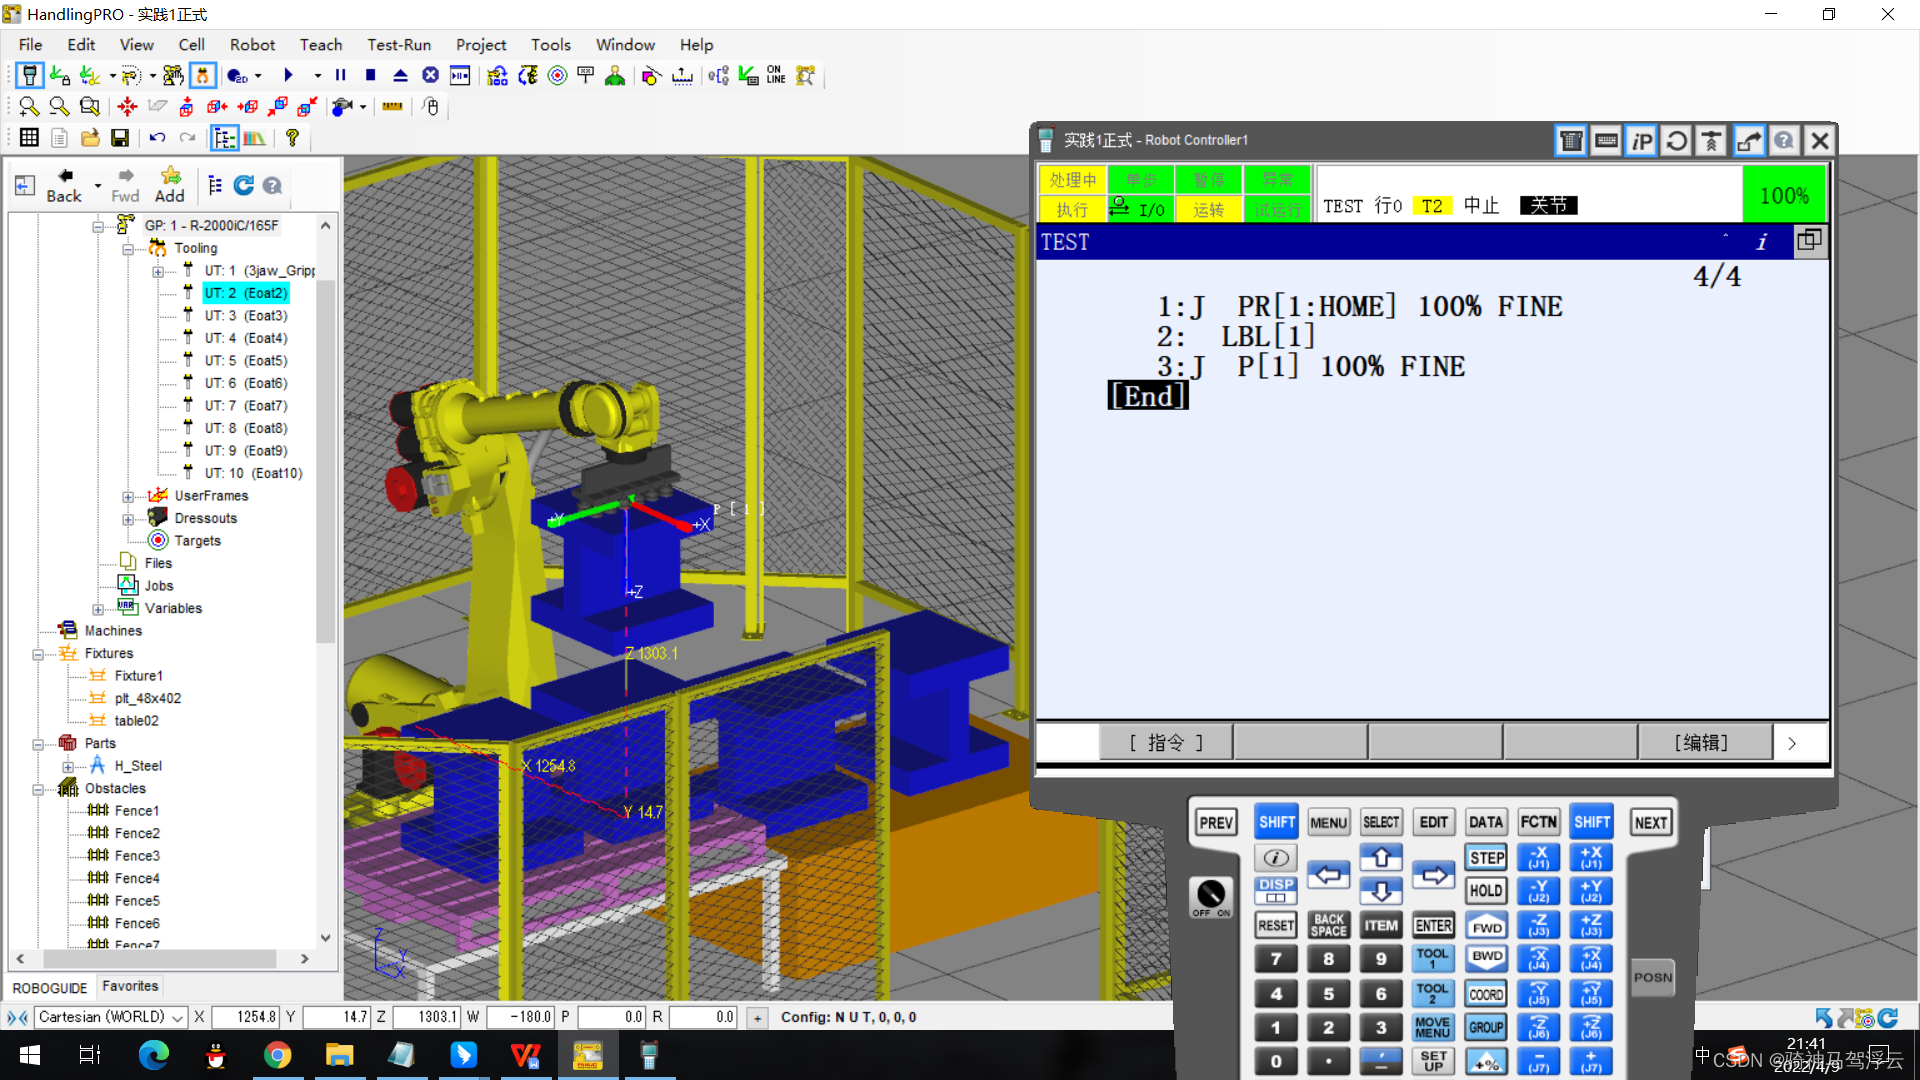
Task: Collapse the Fixtures tree node
Action: 38,654
